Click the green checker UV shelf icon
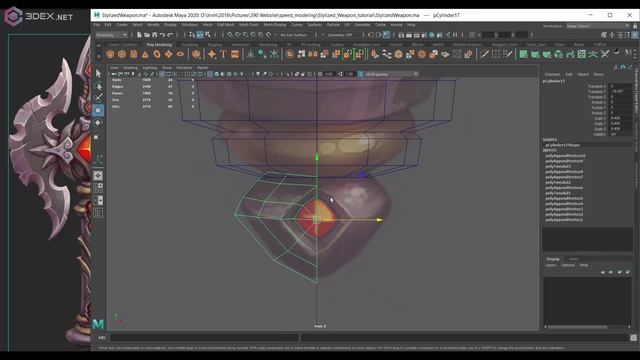 [x=582, y=54]
